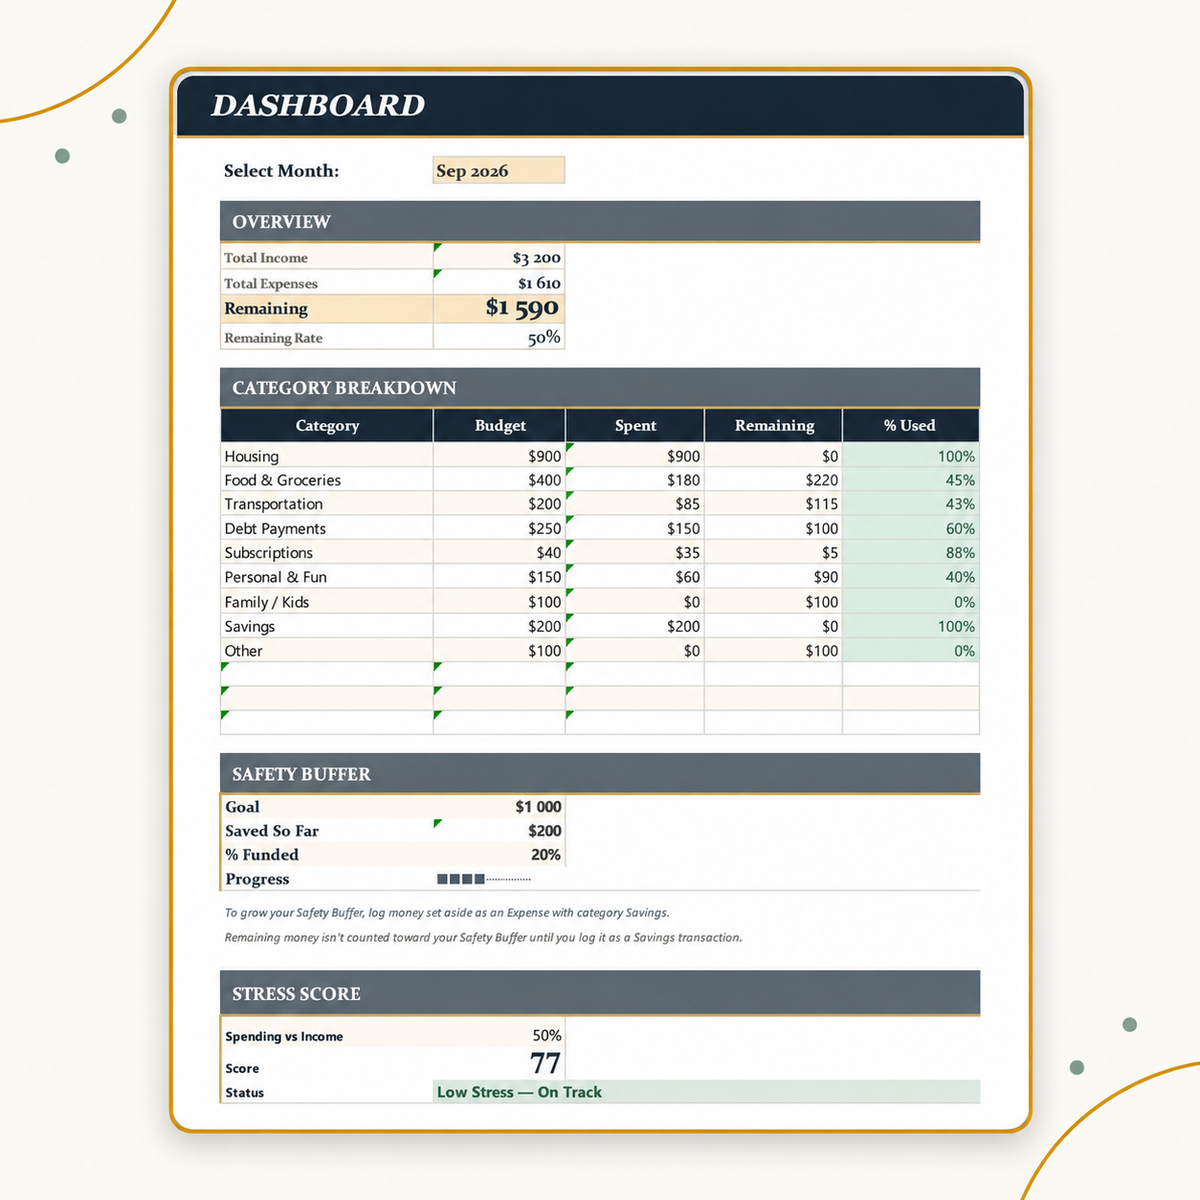1200x1200 pixels.
Task: Click the Safety Buffer Goal value $1 000
Action: pos(499,807)
